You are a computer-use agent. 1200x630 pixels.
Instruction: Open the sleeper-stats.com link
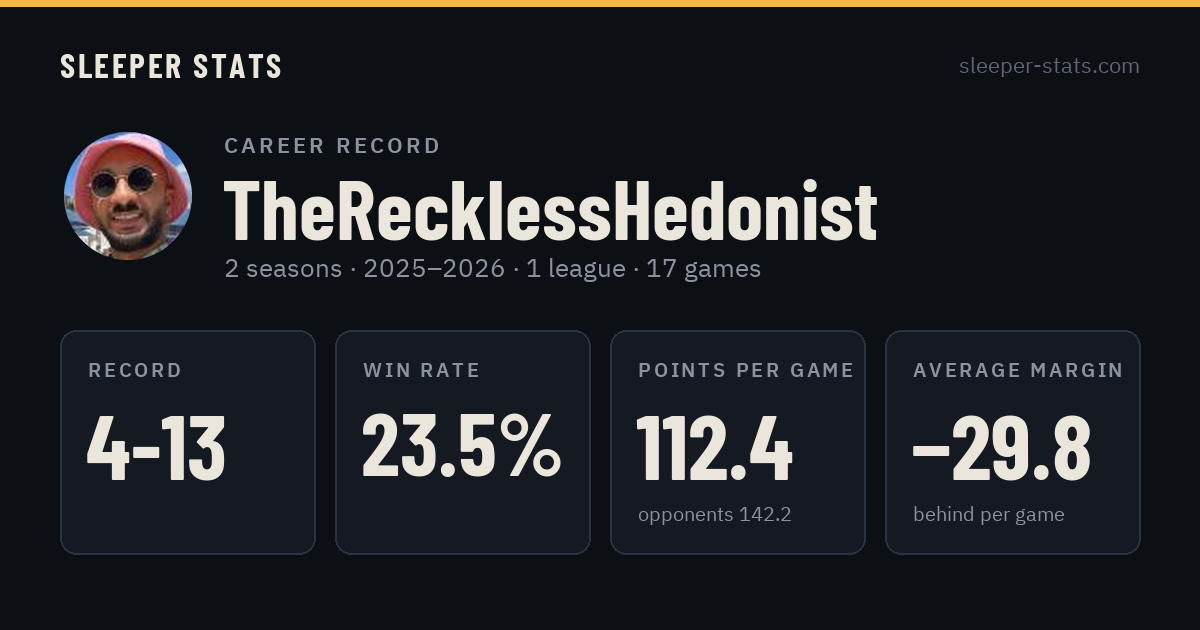[x=1049, y=66]
